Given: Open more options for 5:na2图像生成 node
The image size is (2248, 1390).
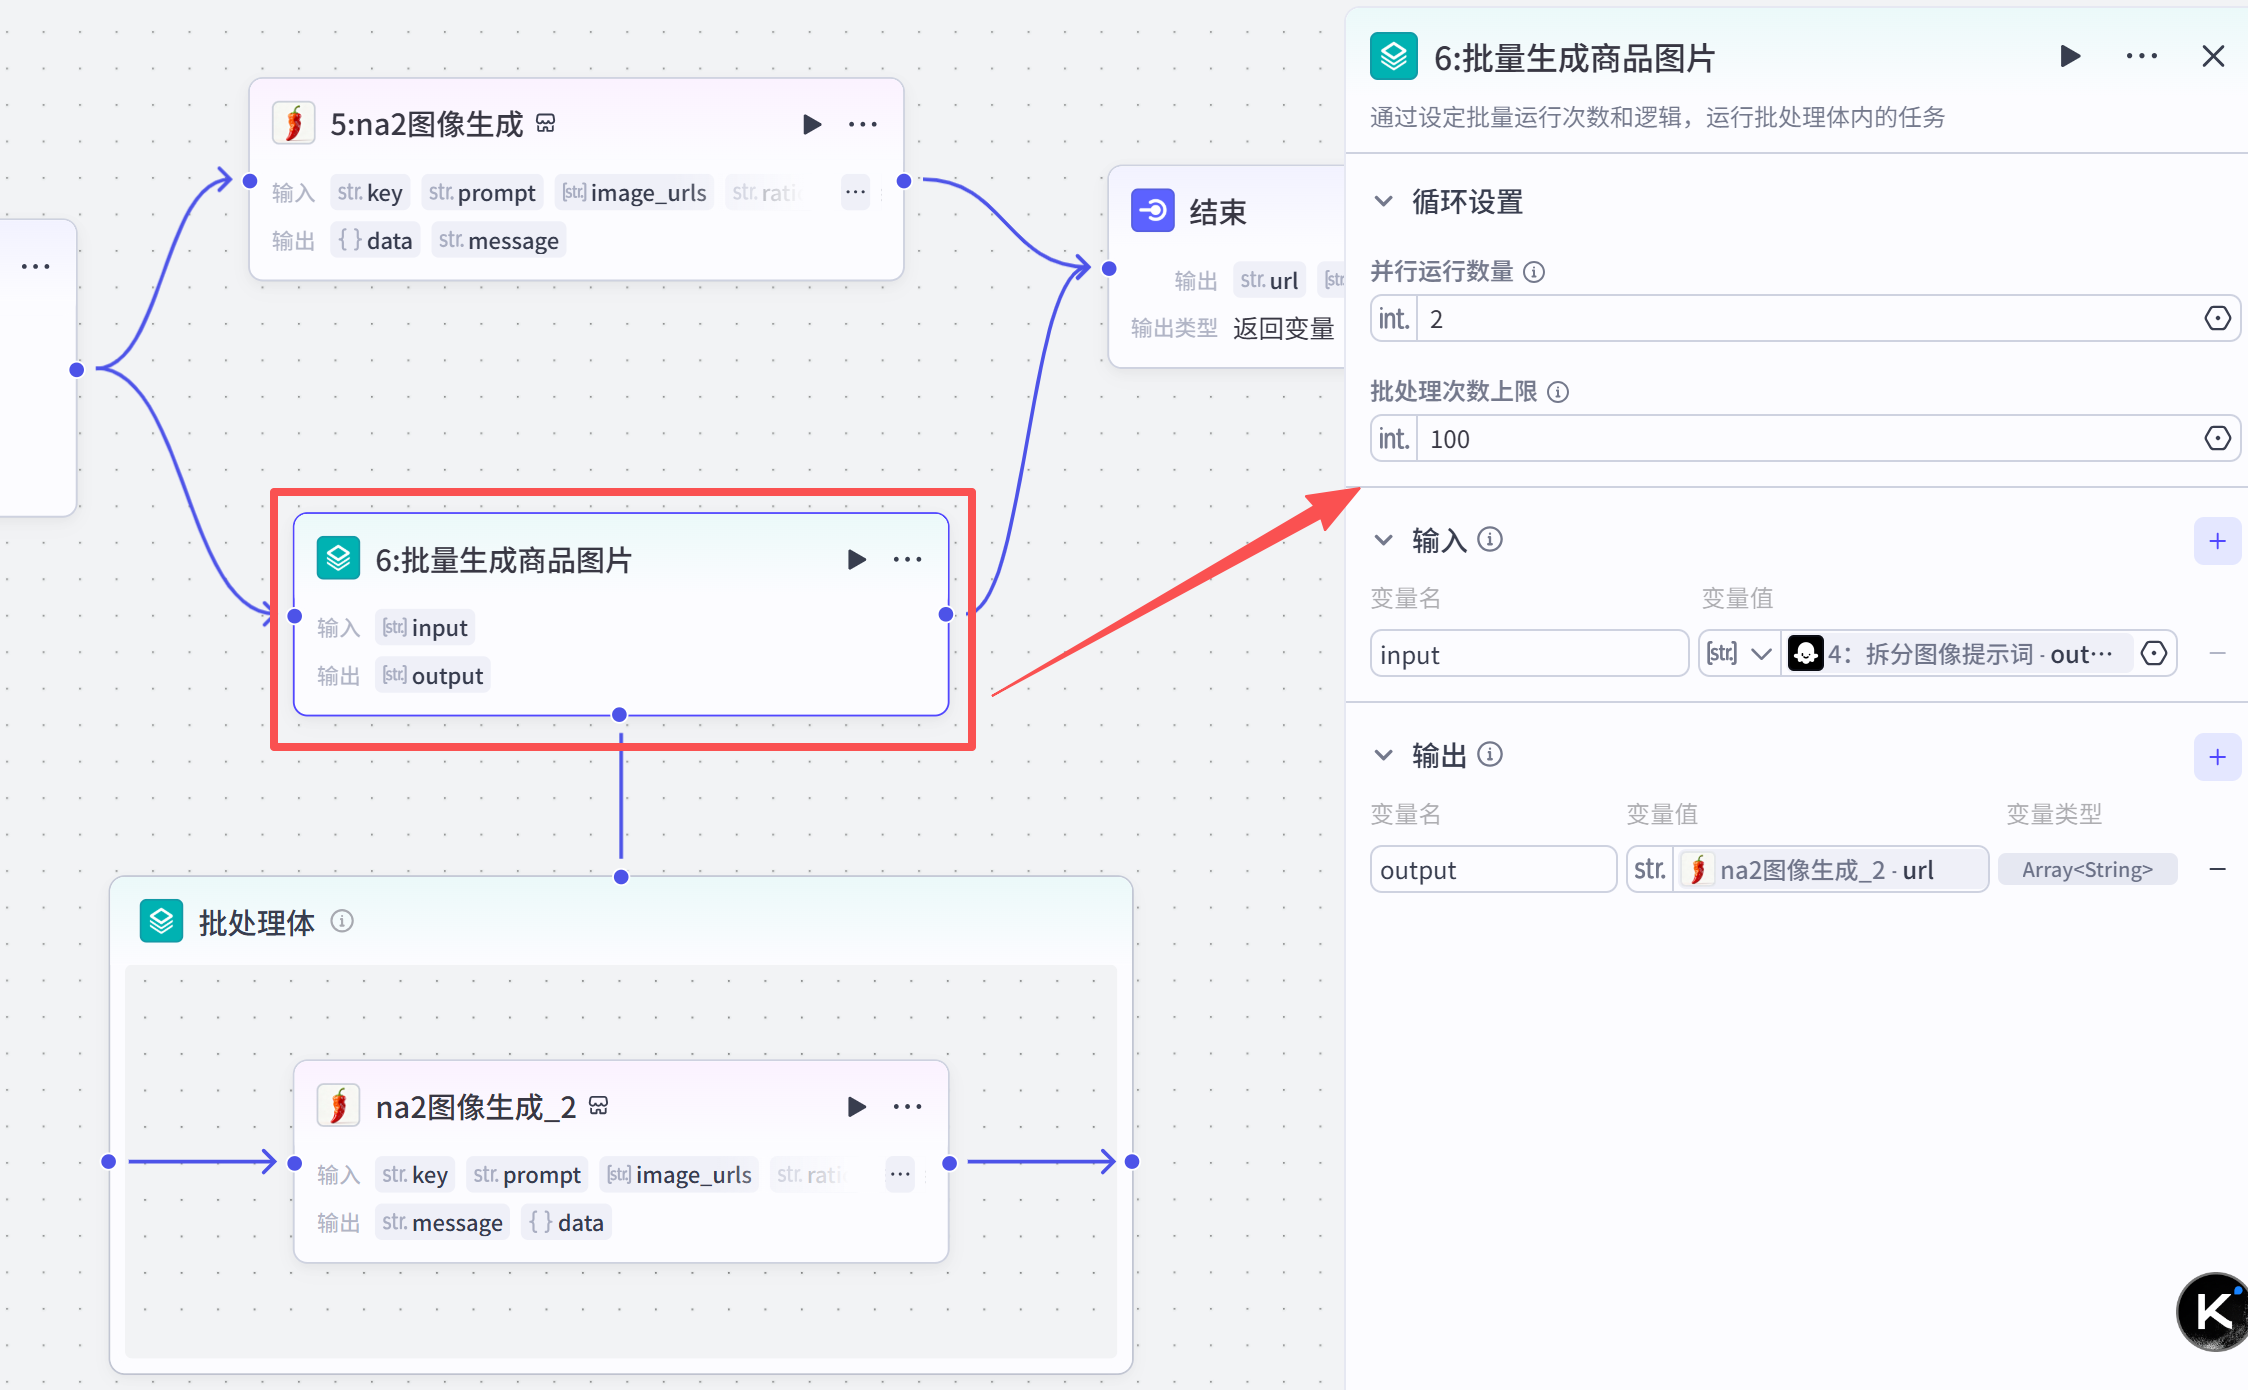Looking at the screenshot, I should pyautogui.click(x=862, y=125).
